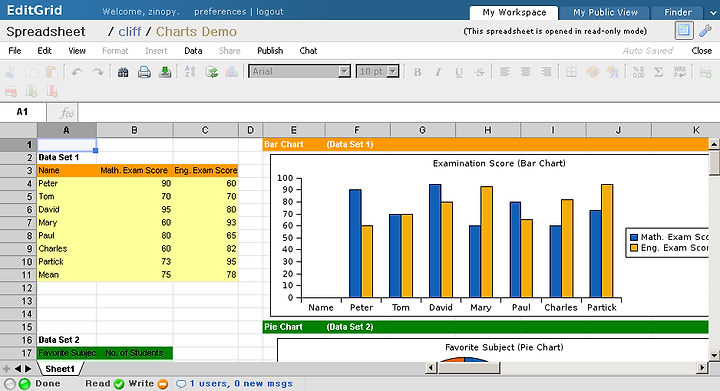Click previous sheet left arrow
The height and width of the screenshot is (391, 720).
(18, 369)
